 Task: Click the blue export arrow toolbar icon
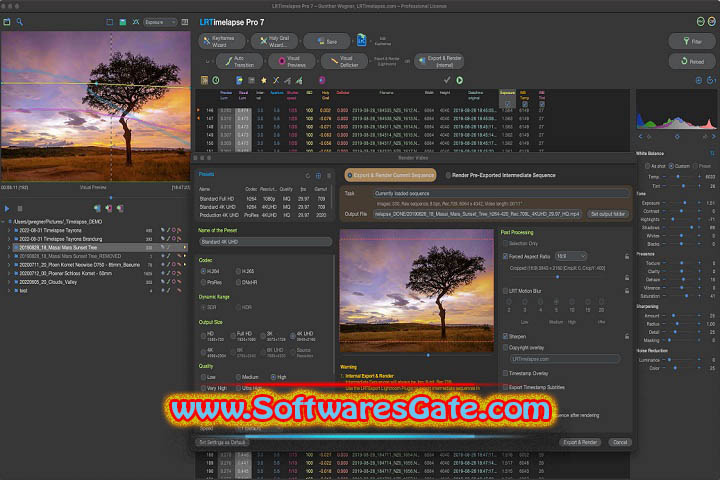coord(239,80)
